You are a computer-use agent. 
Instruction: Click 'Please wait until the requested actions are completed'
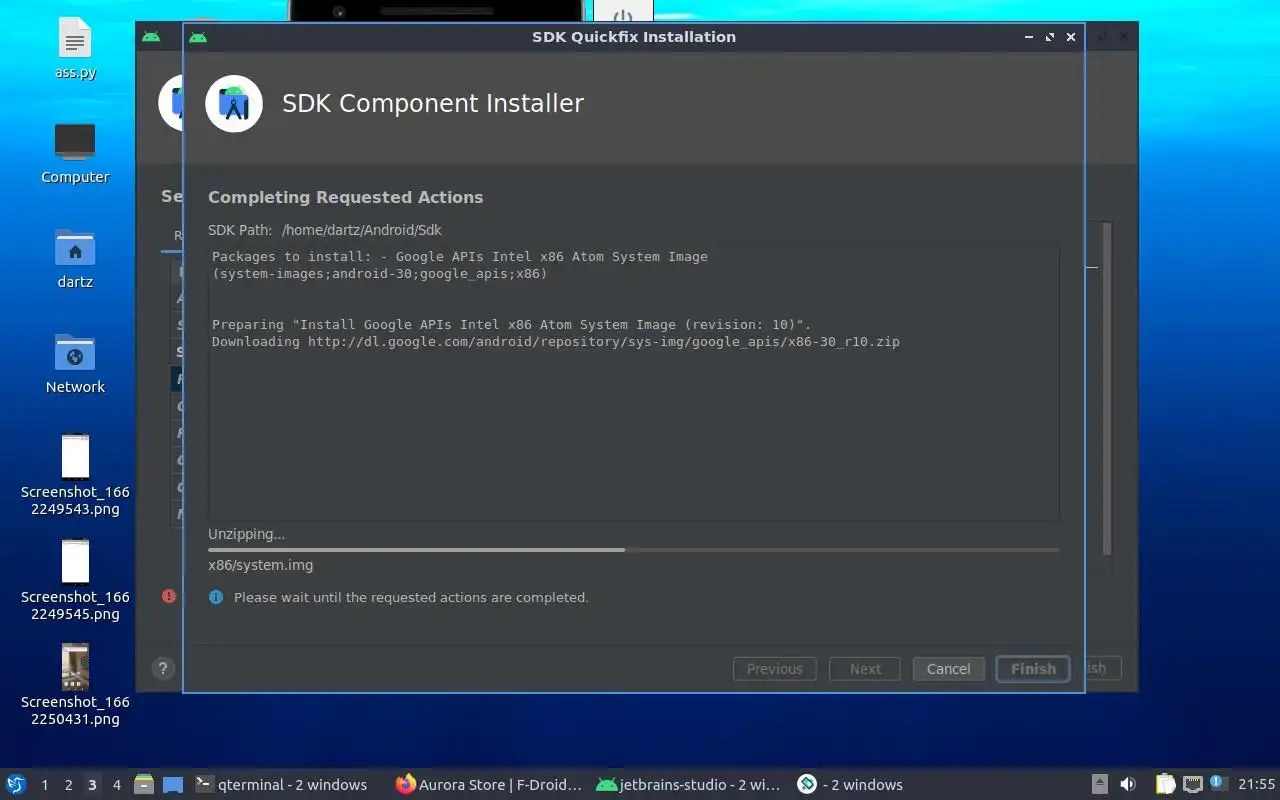[x=411, y=597]
